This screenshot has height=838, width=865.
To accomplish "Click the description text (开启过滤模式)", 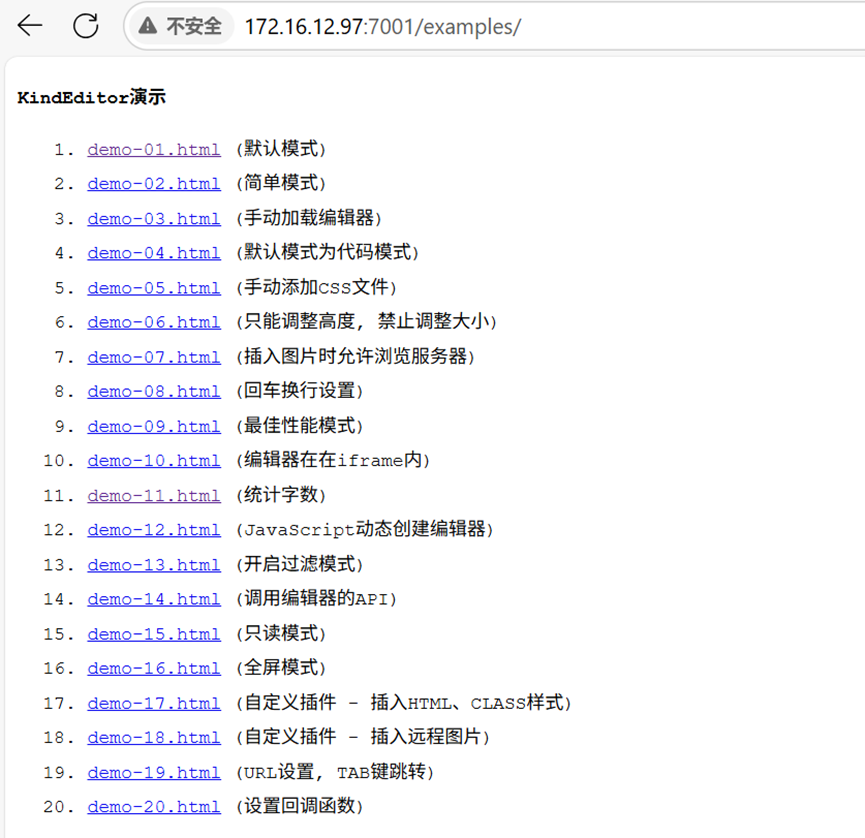I will point(300,565).
